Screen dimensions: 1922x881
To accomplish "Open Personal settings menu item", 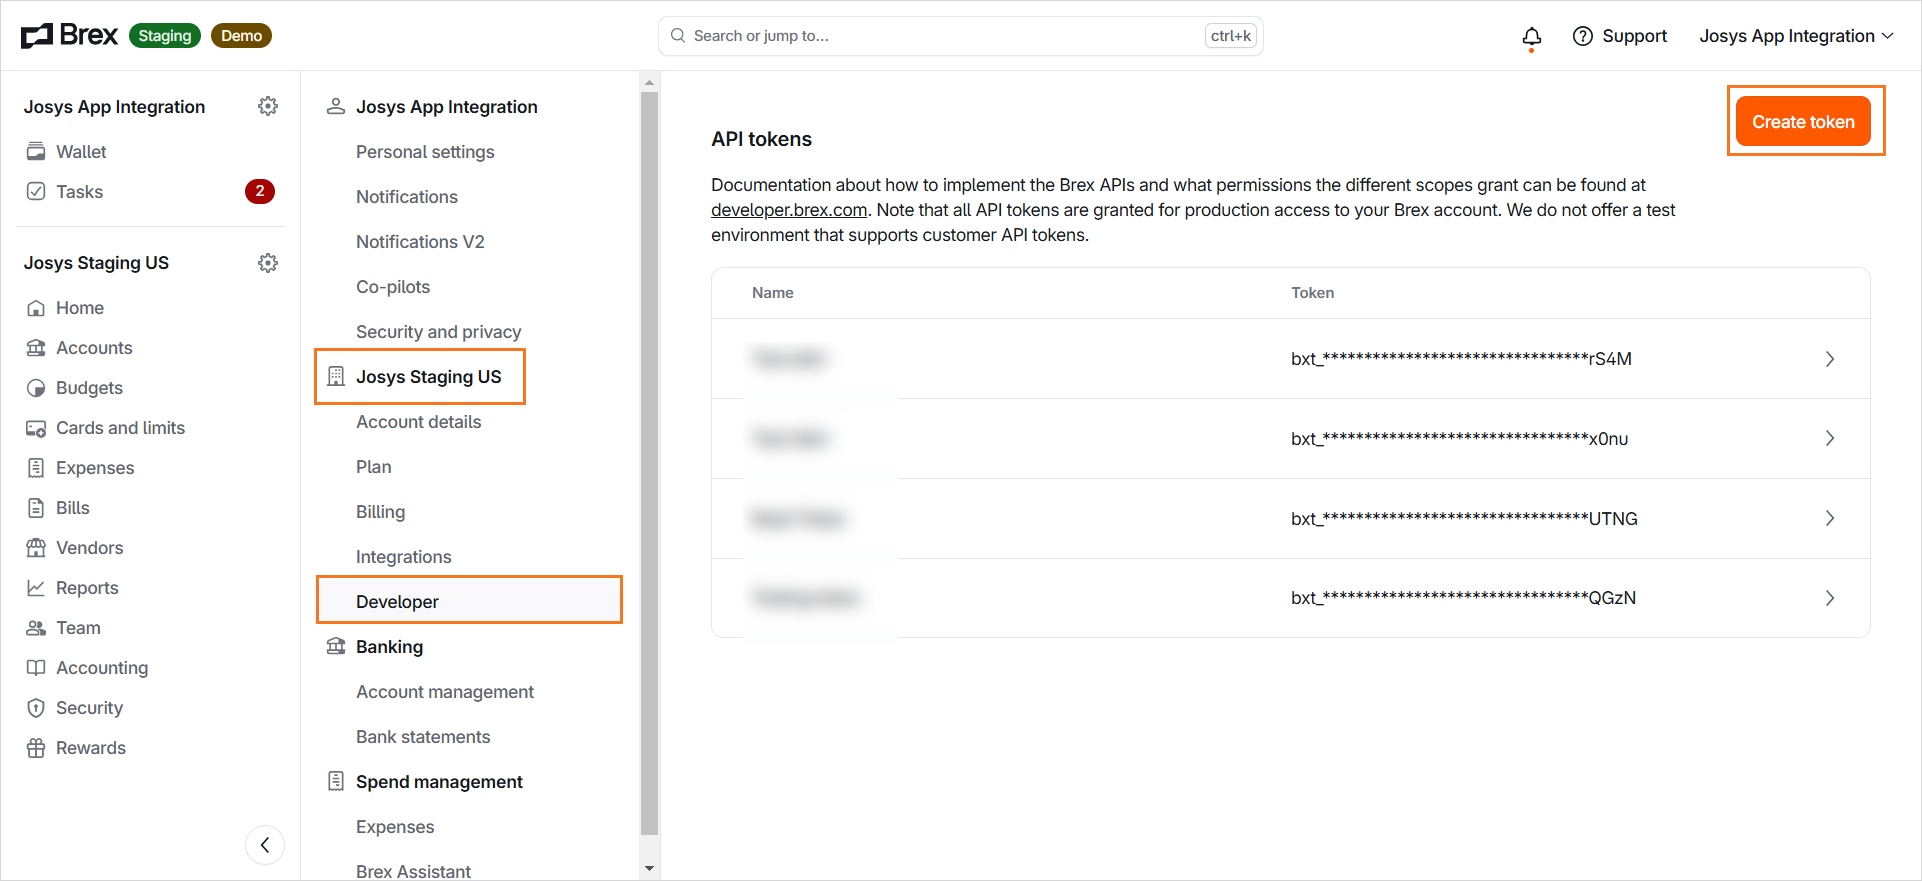I will click(425, 152).
